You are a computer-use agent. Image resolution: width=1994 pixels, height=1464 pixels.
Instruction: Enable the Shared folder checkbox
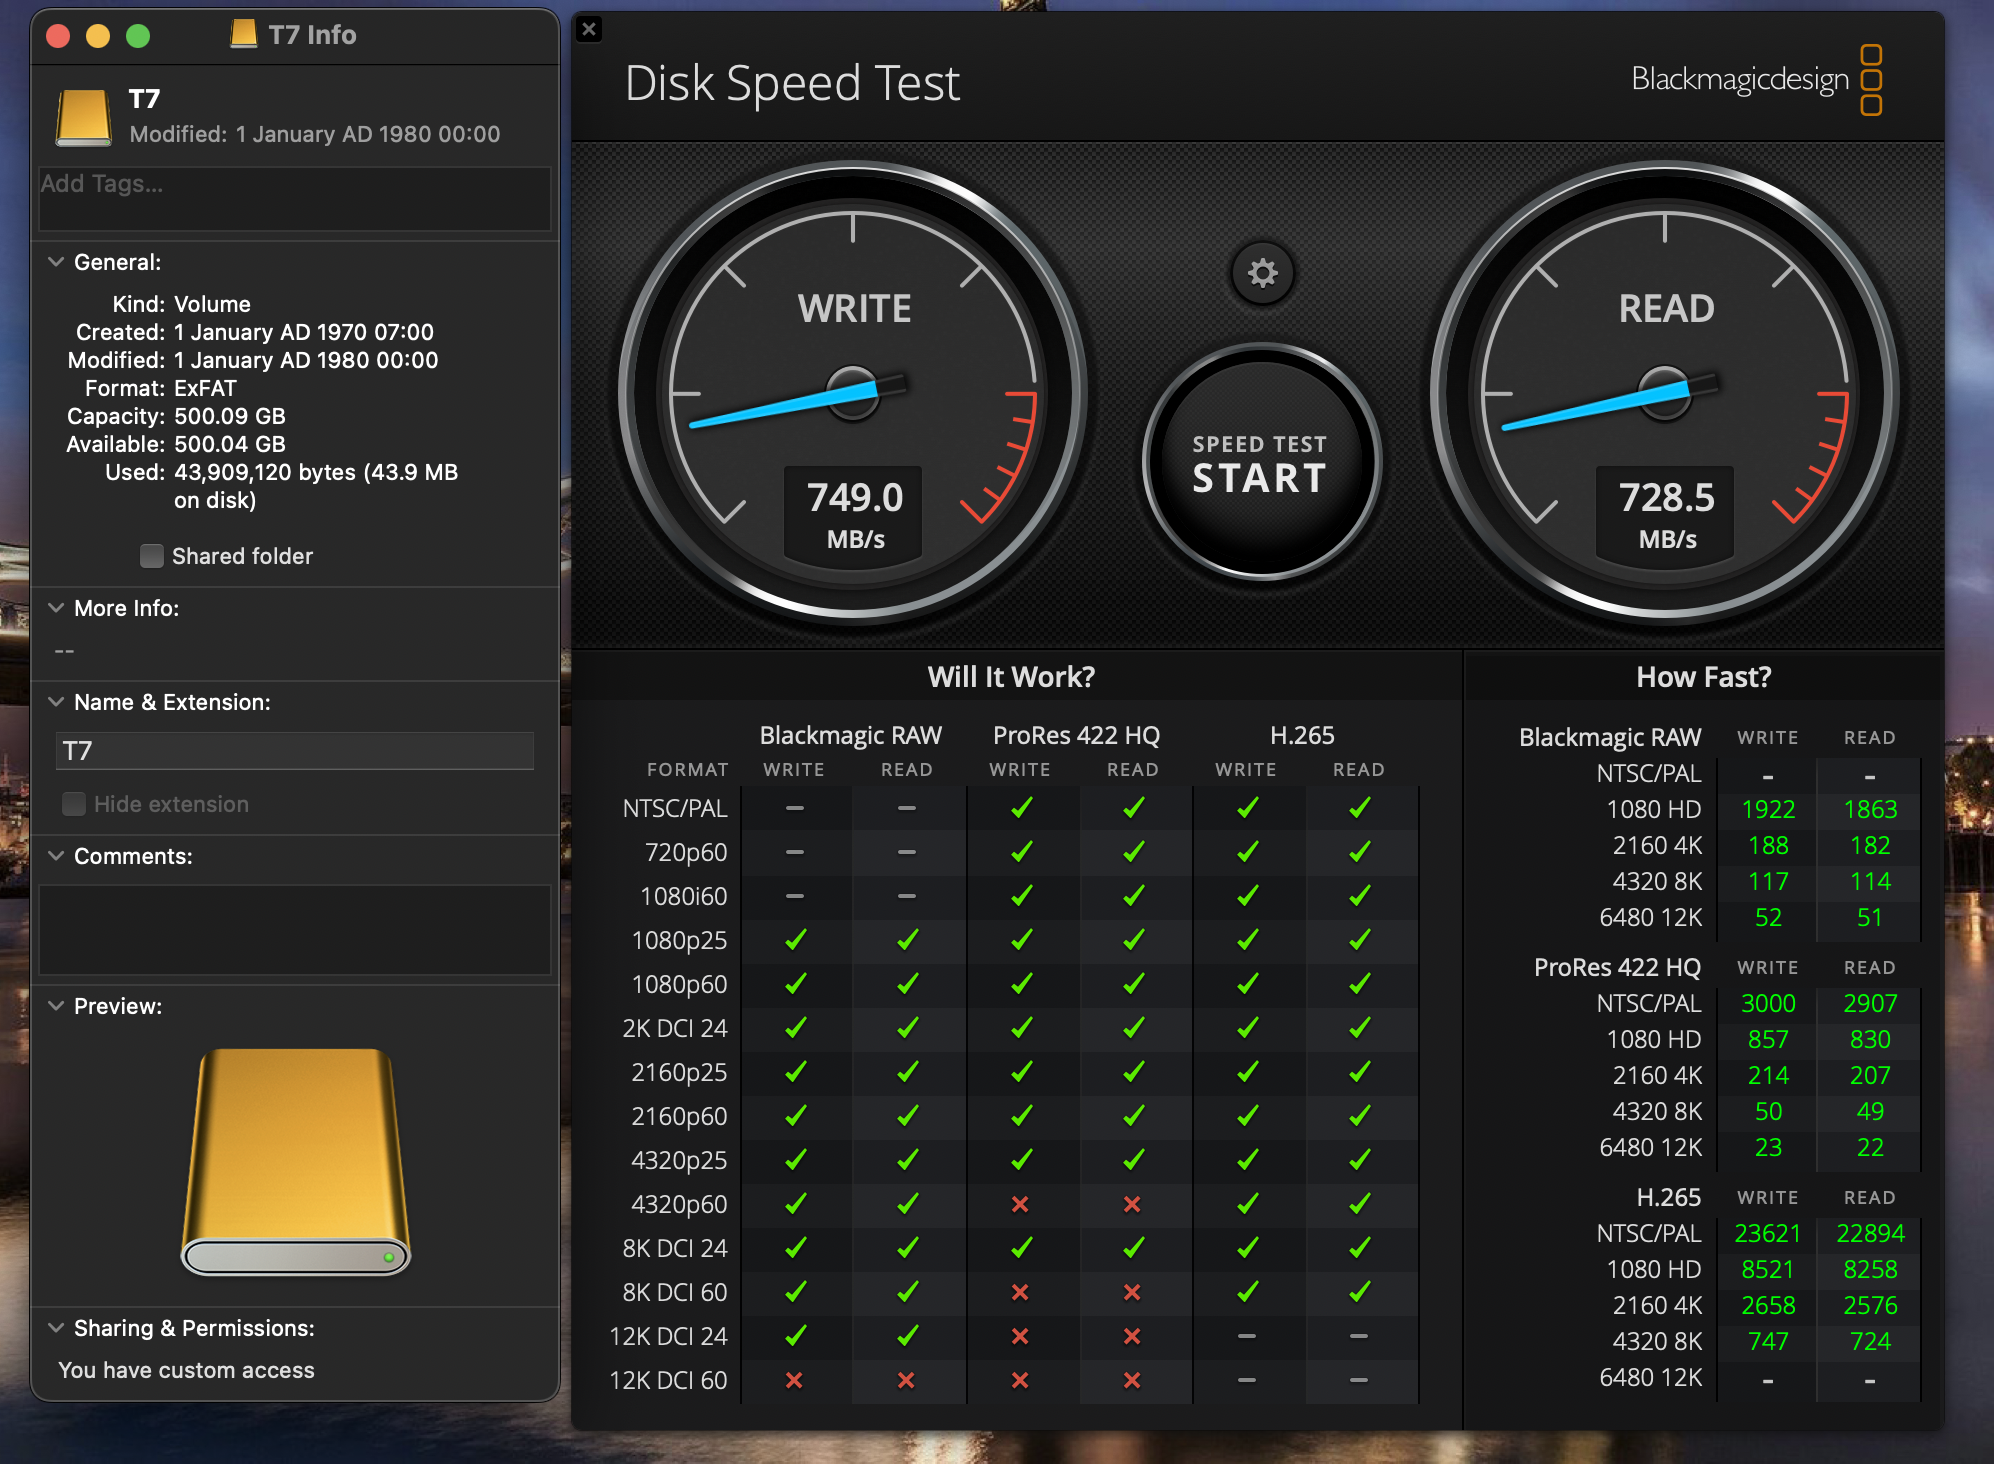click(152, 556)
